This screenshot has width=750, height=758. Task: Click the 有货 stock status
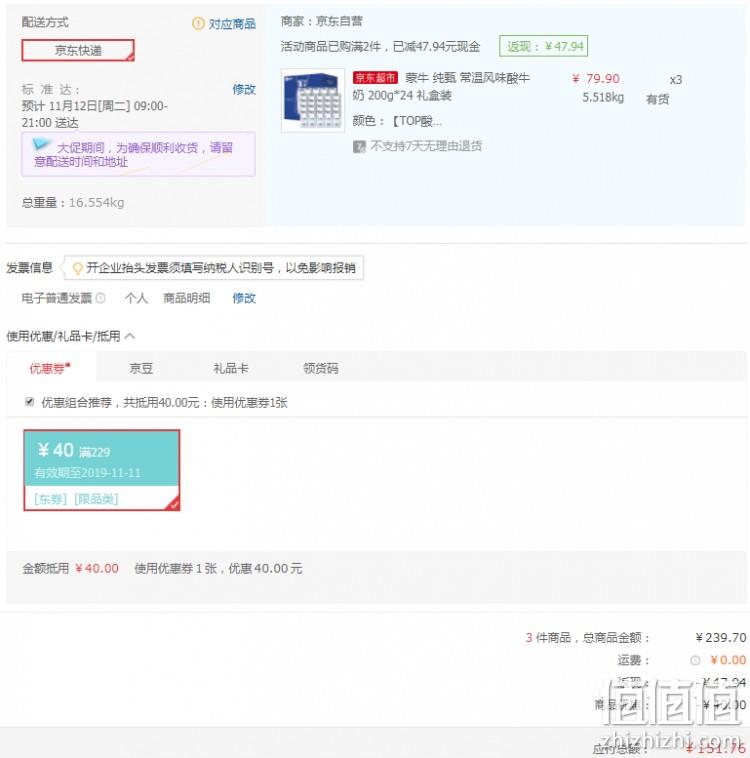point(658,99)
